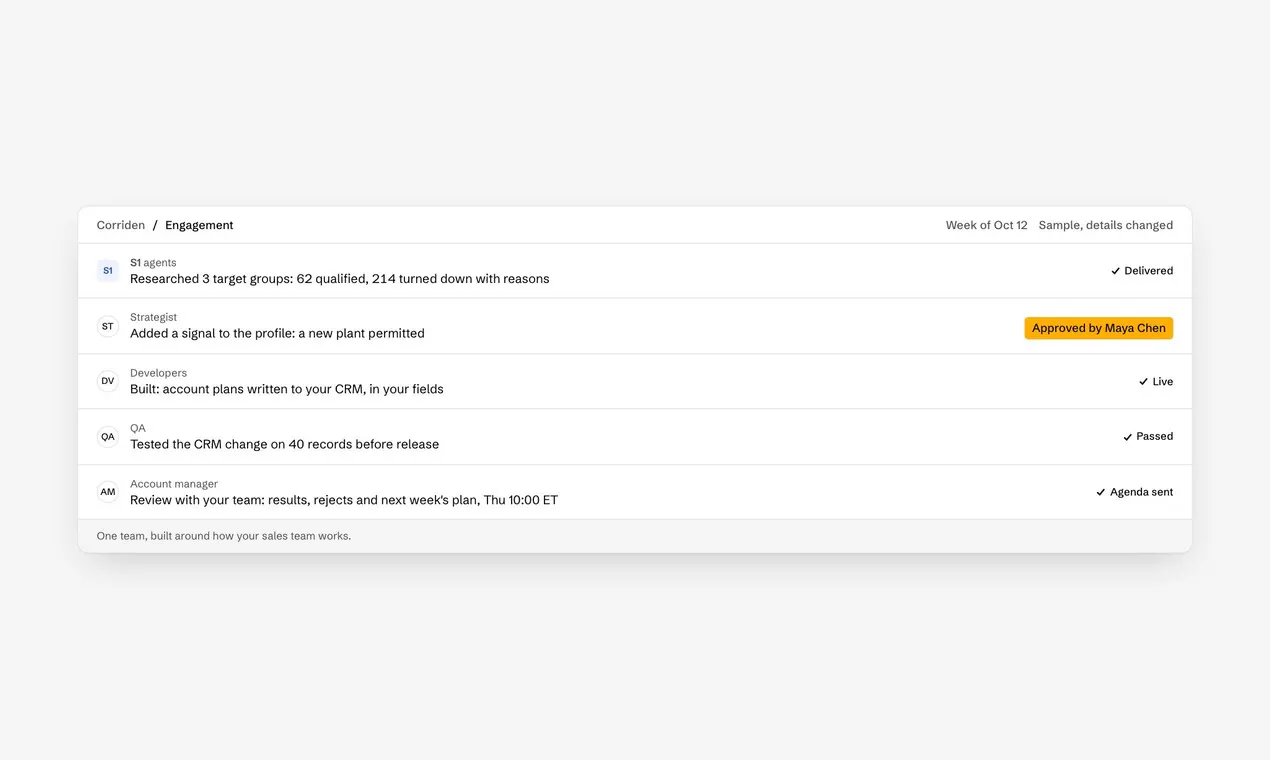Select 'Built: account plans written to your CRM' text
Image resolution: width=1270 pixels, height=760 pixels.
pos(287,389)
